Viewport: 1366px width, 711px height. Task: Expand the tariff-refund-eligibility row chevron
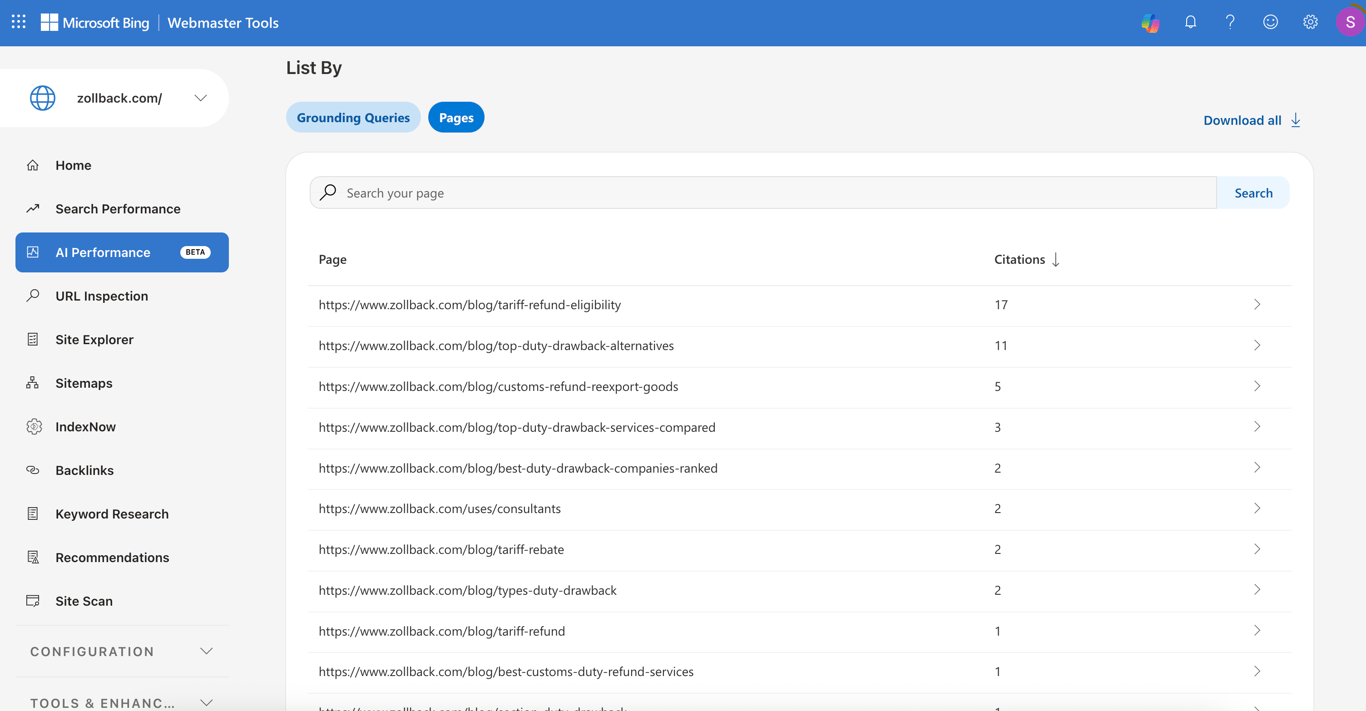[1257, 304]
